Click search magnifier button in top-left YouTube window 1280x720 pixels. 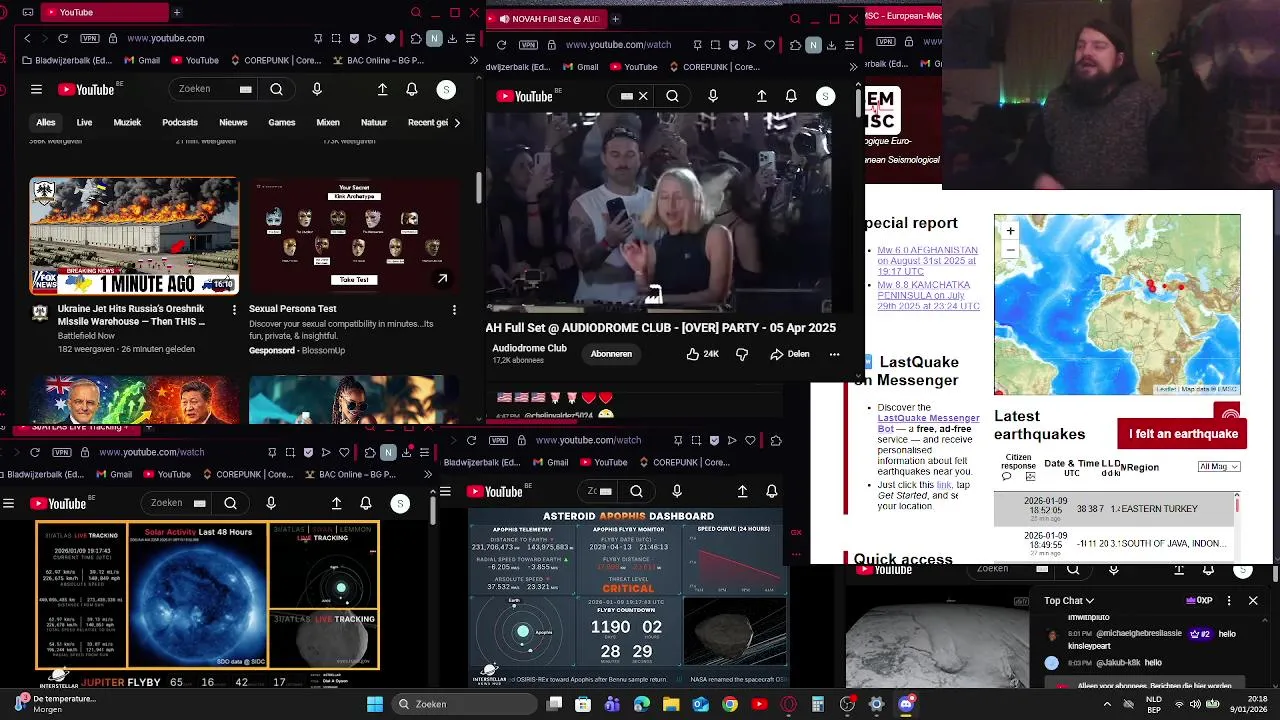coord(276,89)
